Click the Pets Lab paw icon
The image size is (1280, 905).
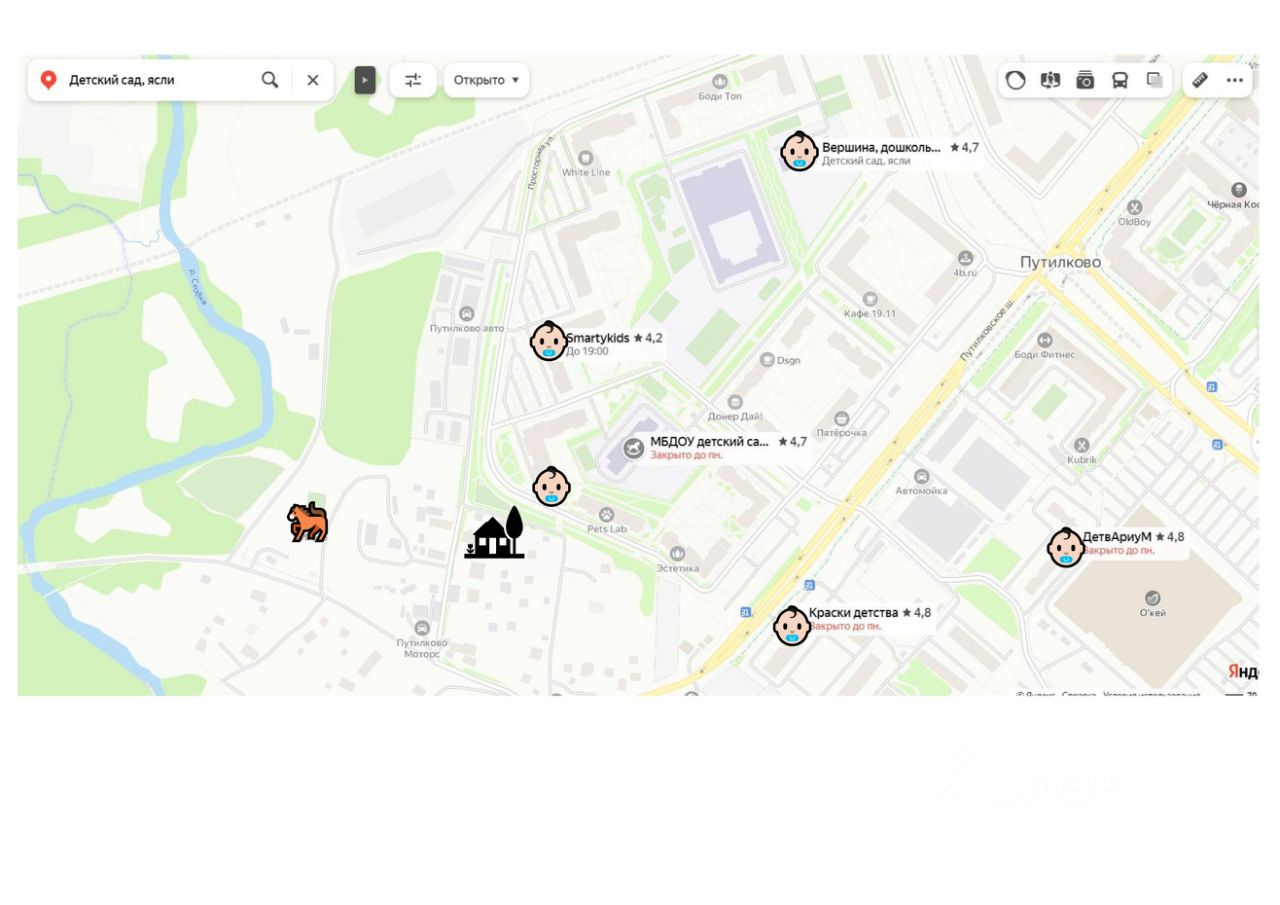(606, 514)
